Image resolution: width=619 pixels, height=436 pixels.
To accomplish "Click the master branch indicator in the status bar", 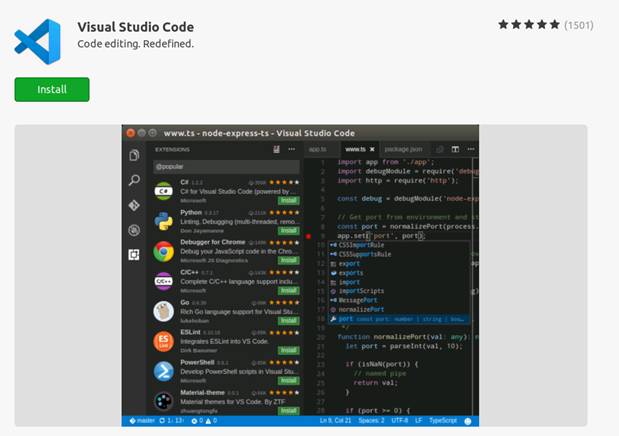I will 142,421.
